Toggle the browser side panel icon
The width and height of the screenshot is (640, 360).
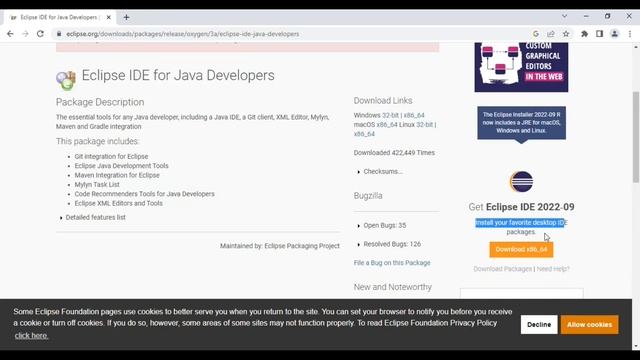(599, 34)
